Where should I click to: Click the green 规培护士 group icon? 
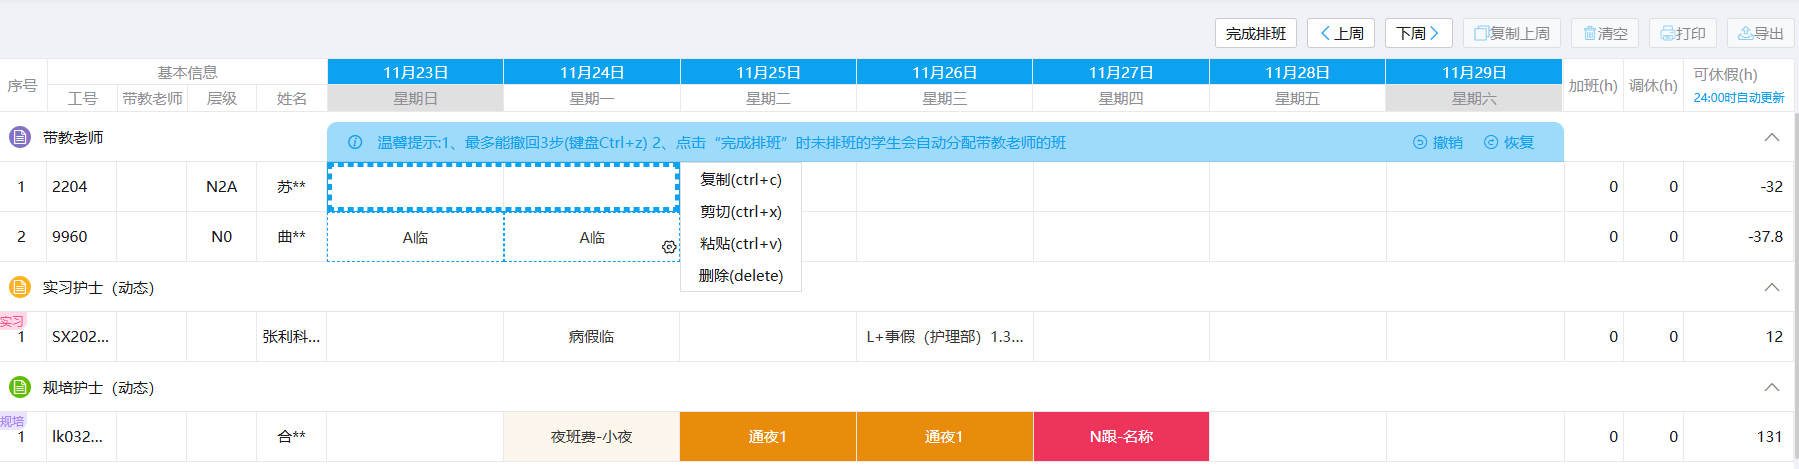tap(20, 387)
